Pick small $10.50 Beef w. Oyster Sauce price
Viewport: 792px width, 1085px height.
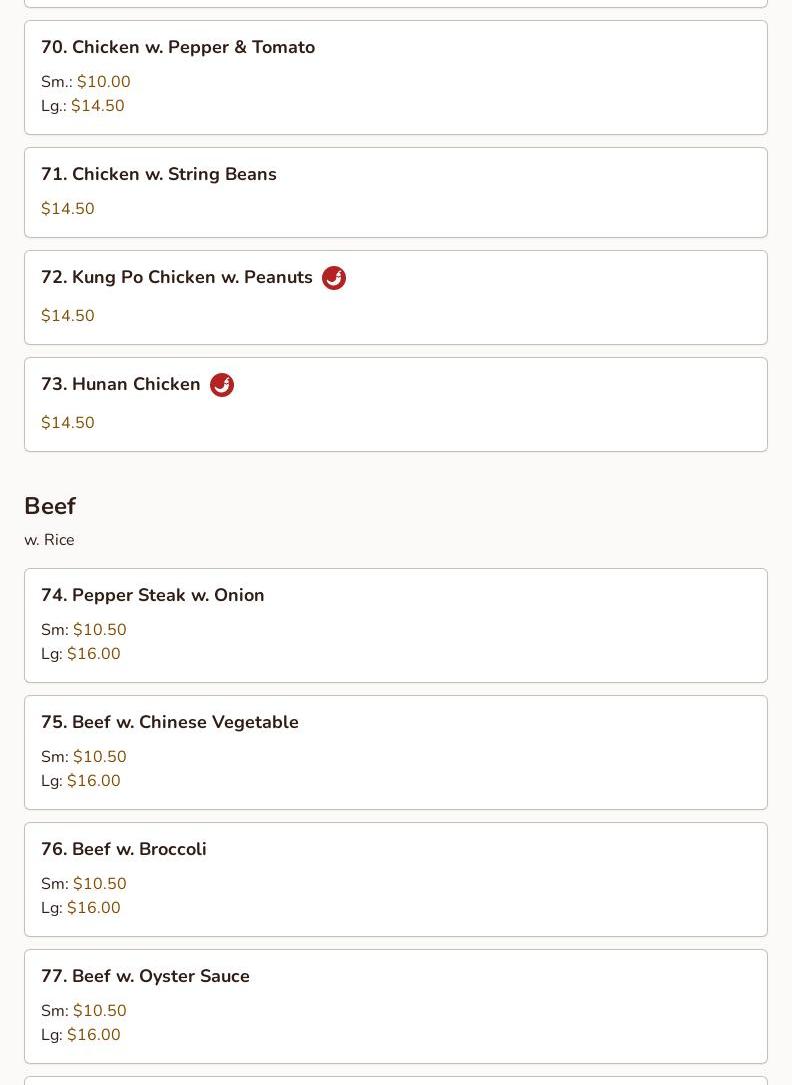tap(100, 1011)
